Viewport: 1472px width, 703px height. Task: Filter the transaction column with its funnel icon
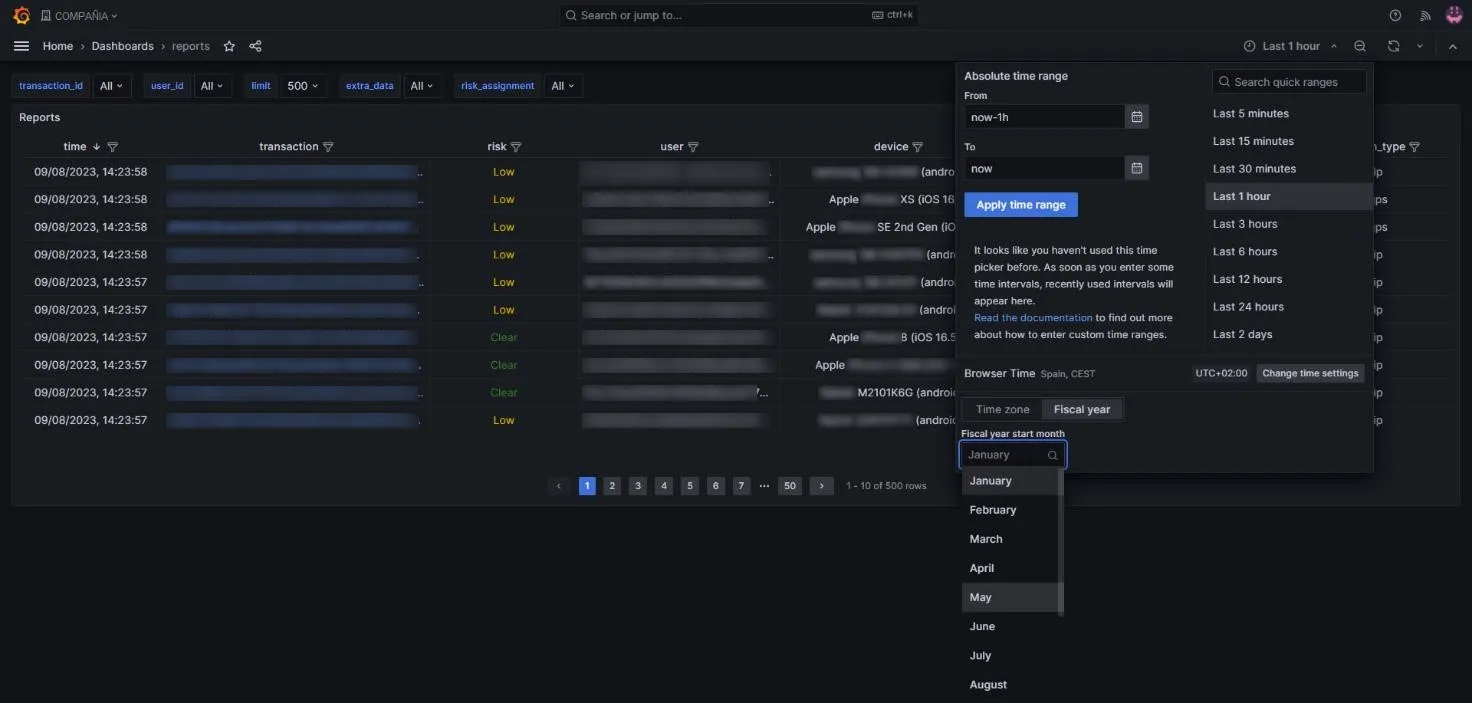[328, 147]
